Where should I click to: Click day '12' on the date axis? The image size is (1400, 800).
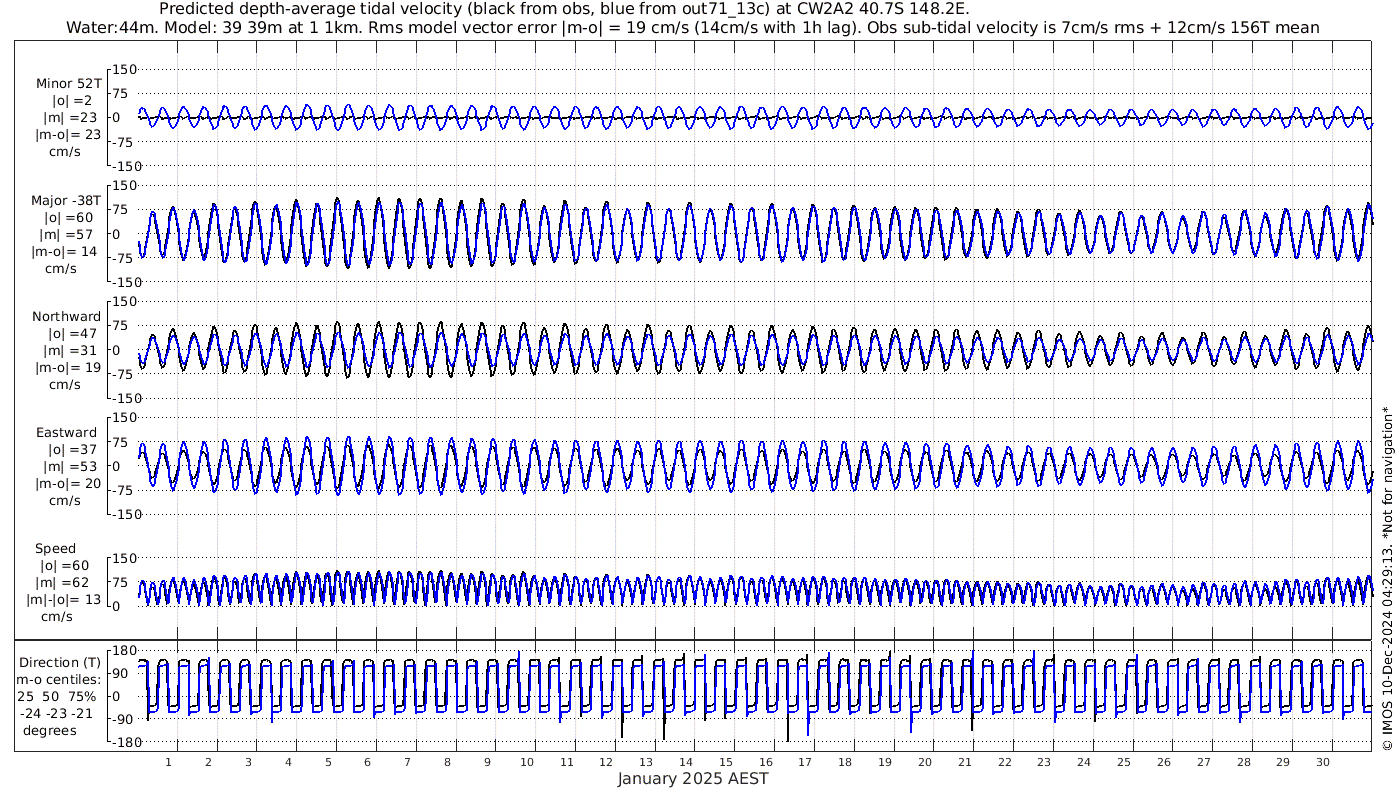[606, 762]
